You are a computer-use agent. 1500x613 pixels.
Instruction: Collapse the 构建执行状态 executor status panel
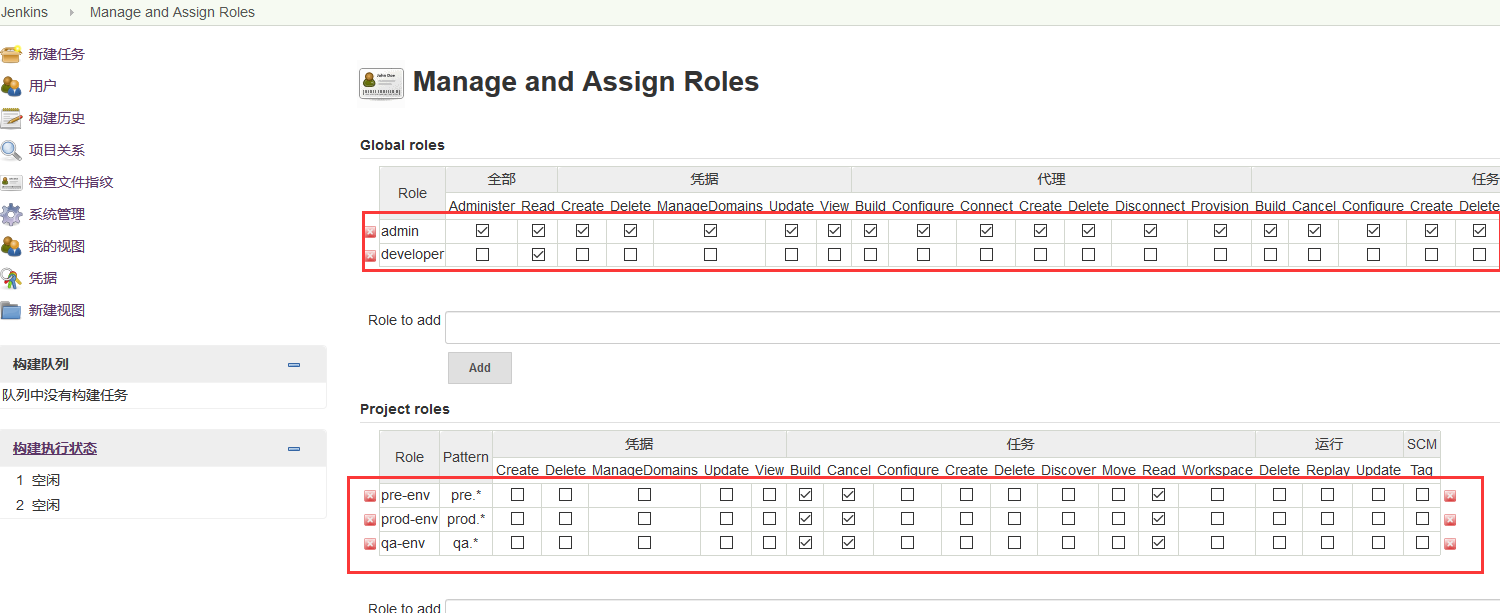[294, 449]
